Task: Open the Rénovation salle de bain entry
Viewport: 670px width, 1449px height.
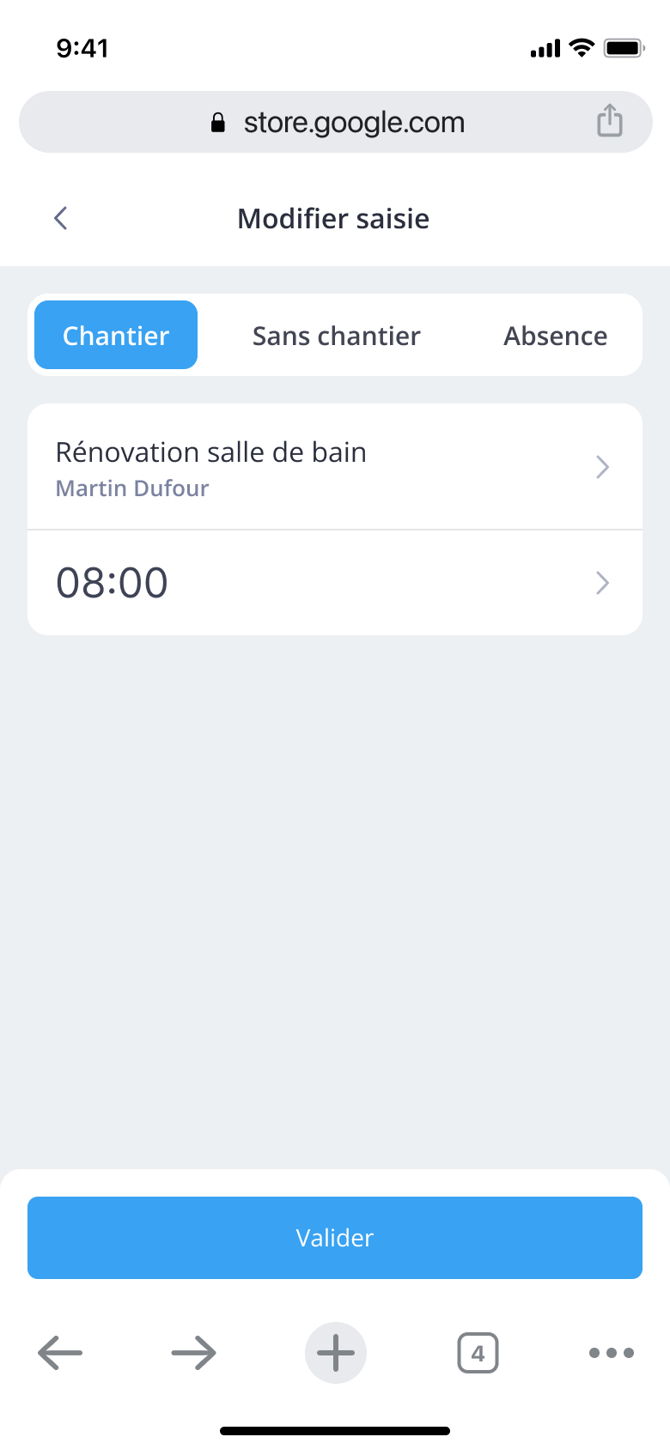Action: [211, 467]
